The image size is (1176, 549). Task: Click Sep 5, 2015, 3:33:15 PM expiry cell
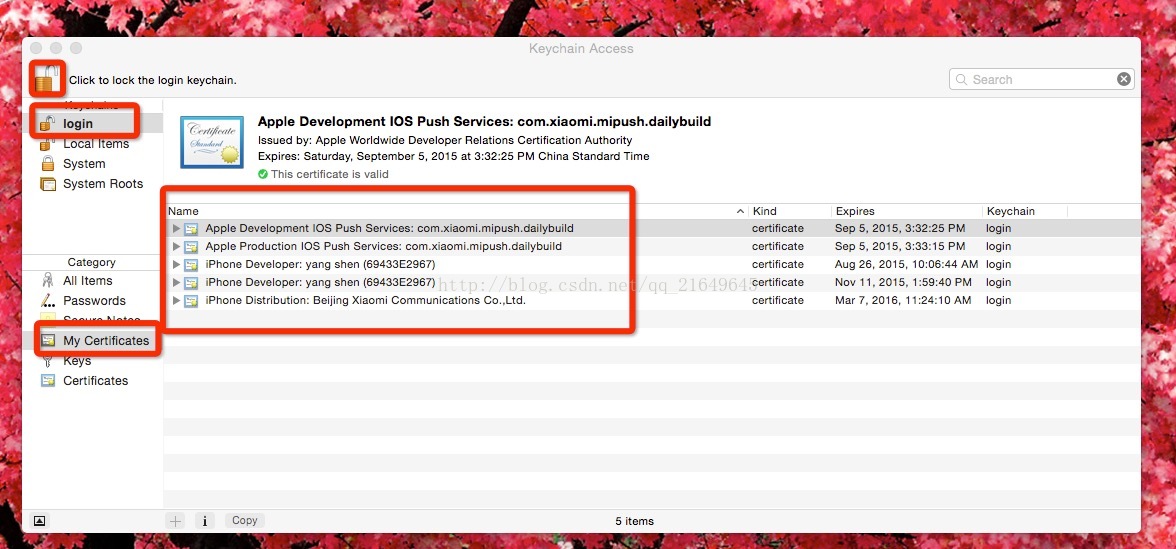[900, 246]
